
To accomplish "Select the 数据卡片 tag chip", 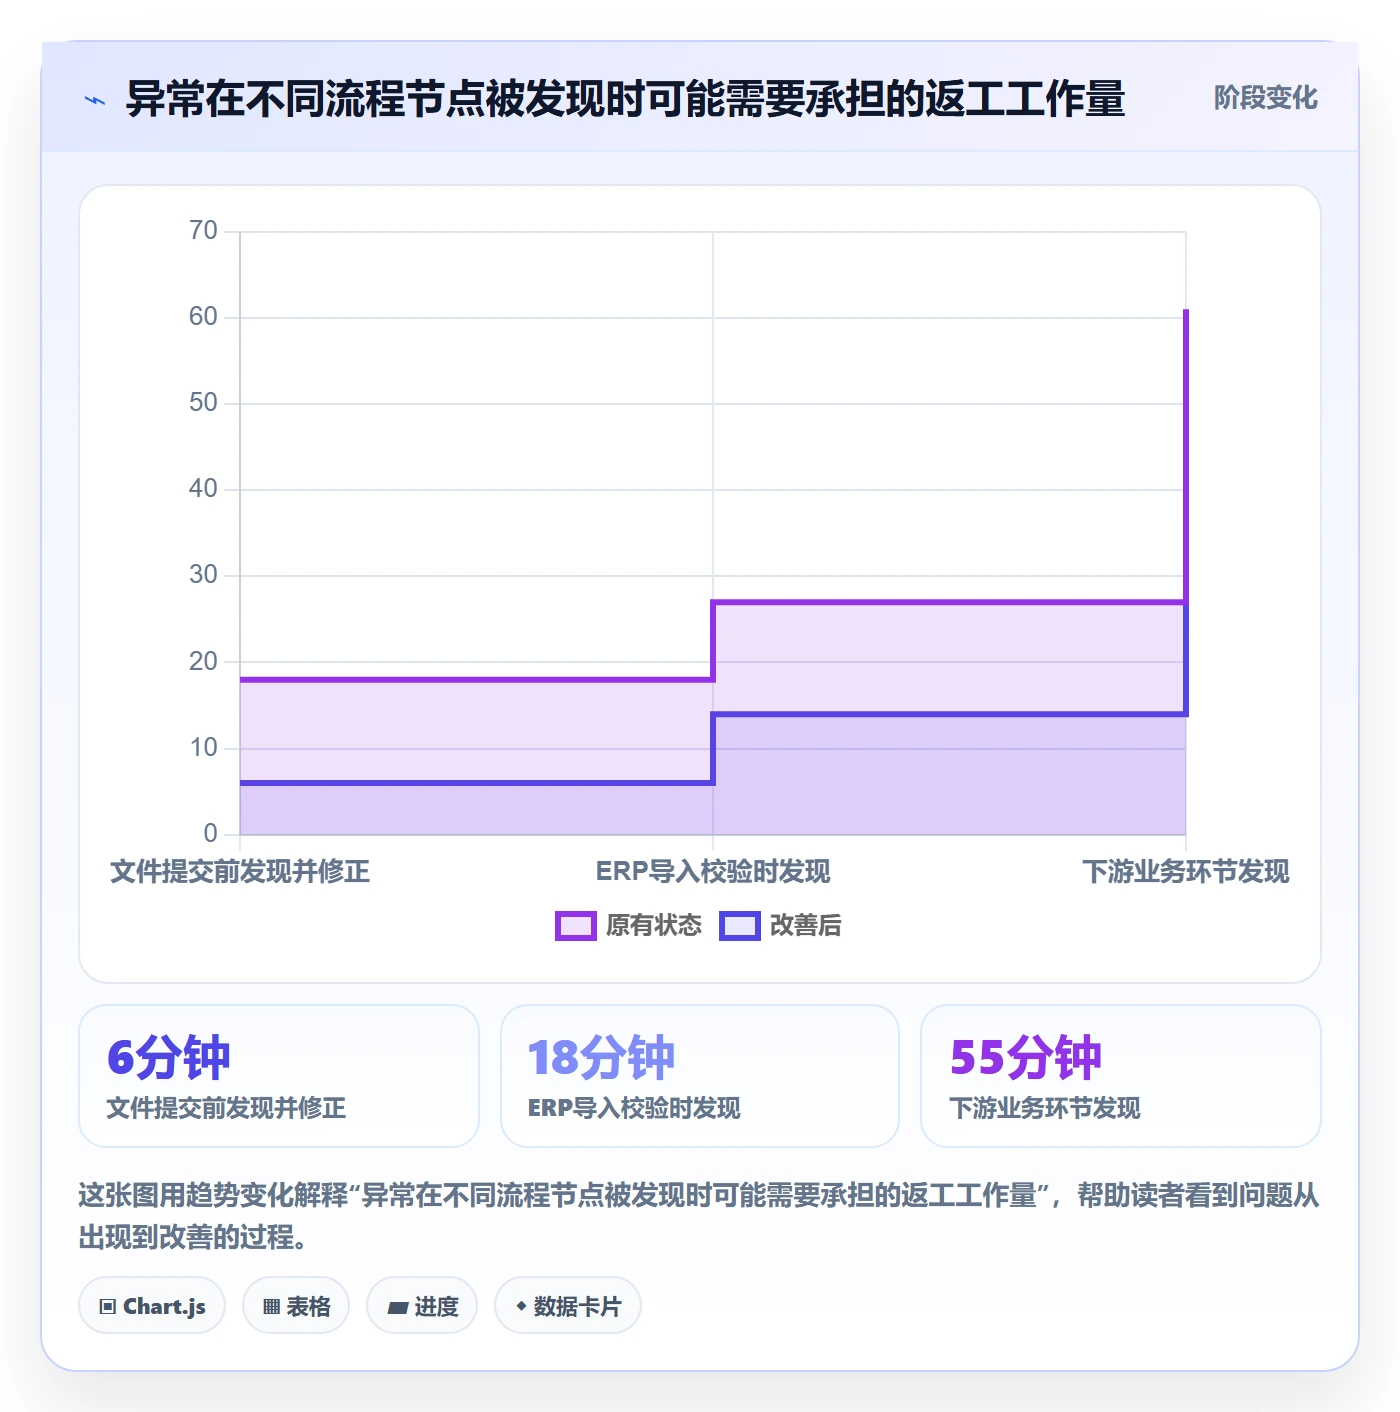I will [568, 1305].
